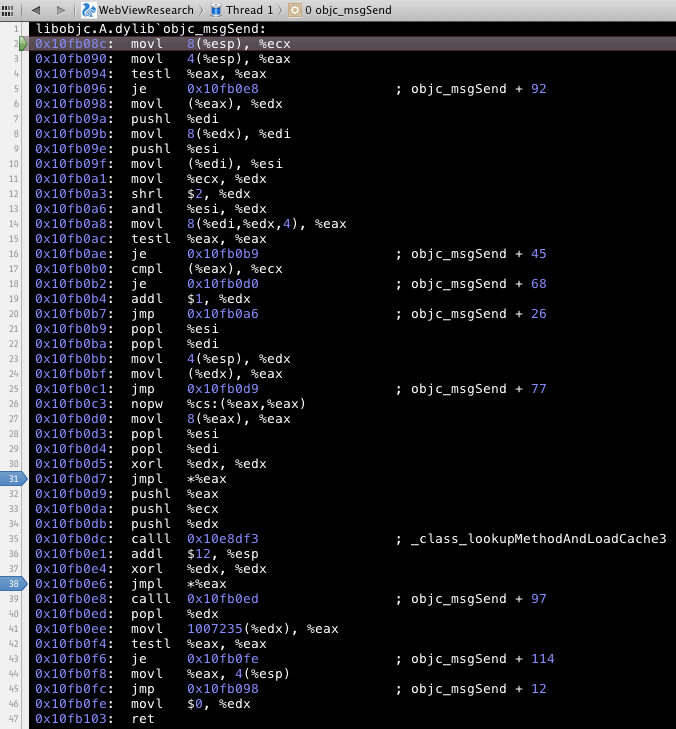Click the green program counter arrow

click(23, 44)
